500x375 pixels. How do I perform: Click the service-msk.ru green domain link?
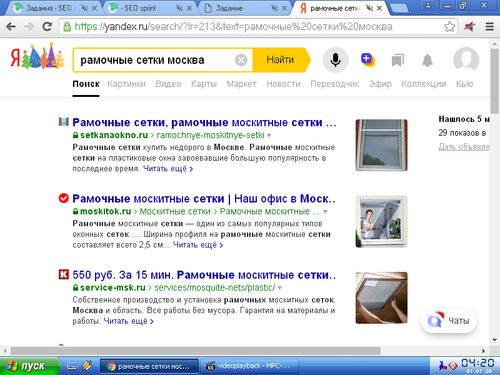point(113,287)
